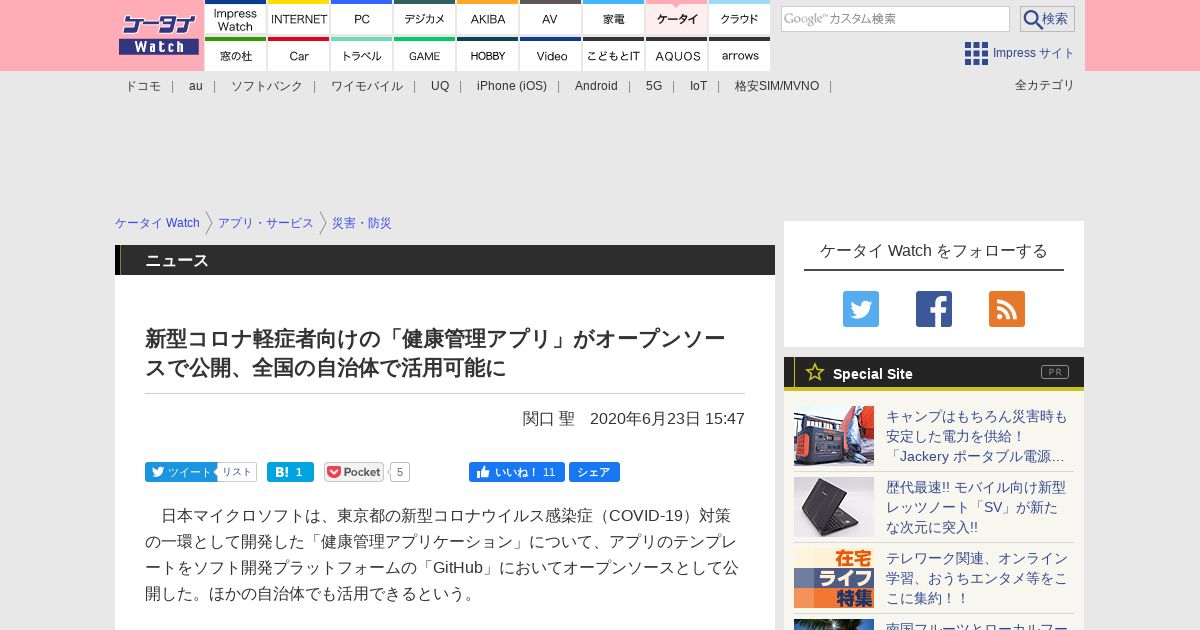This screenshot has width=1200, height=630.
Task: Open the arrows tab
Action: point(739,54)
